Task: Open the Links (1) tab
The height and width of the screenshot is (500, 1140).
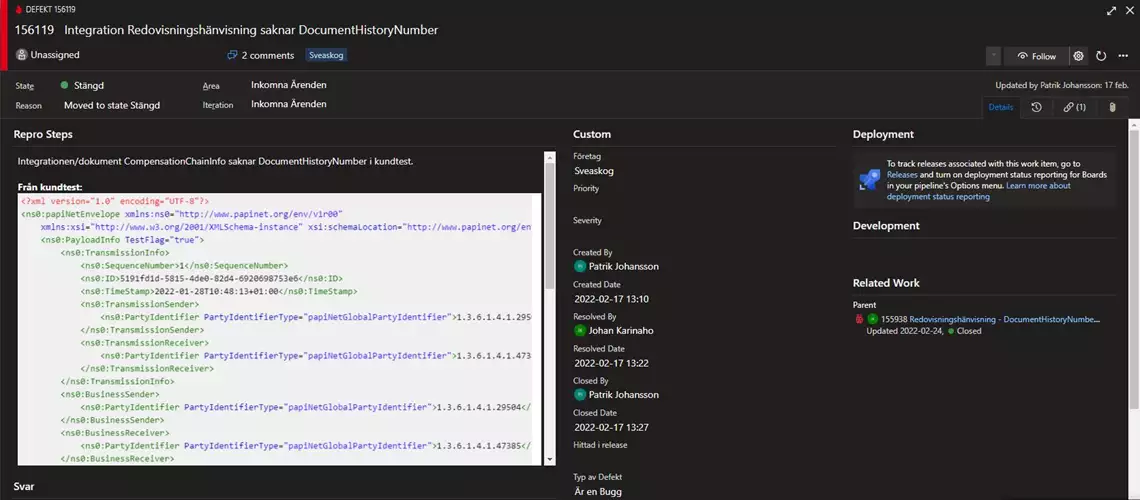Action: (1075, 107)
